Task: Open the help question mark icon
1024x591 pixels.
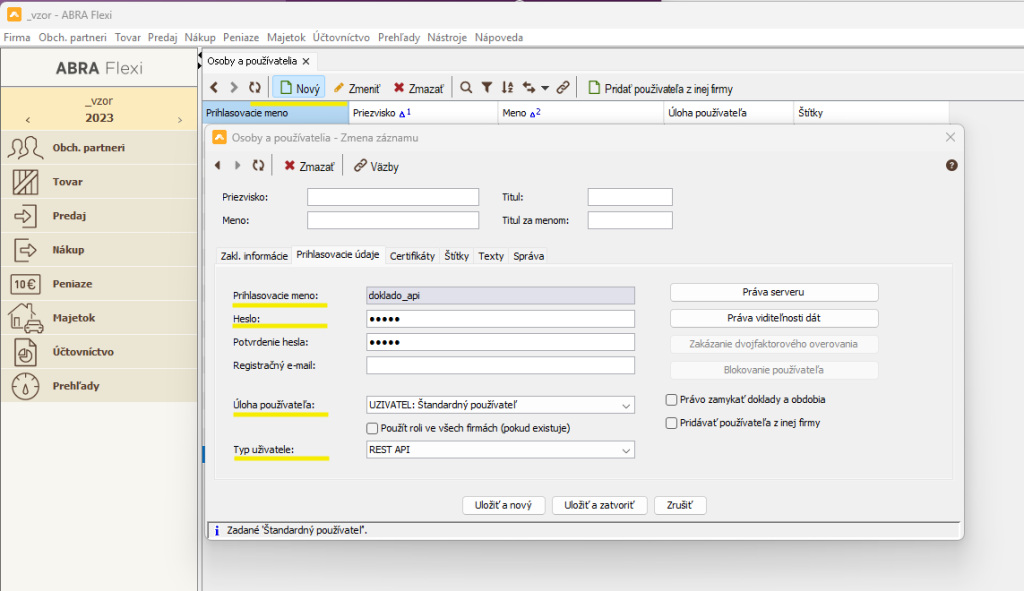Action: [952, 165]
